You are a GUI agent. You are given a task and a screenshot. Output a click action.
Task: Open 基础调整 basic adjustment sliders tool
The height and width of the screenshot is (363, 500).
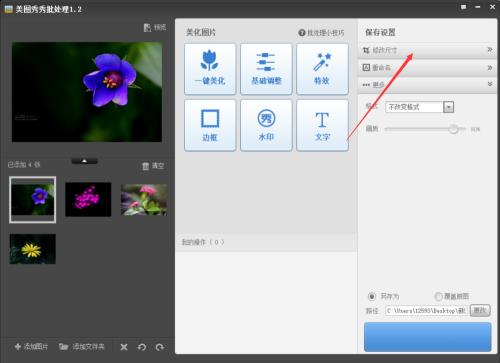tap(266, 69)
